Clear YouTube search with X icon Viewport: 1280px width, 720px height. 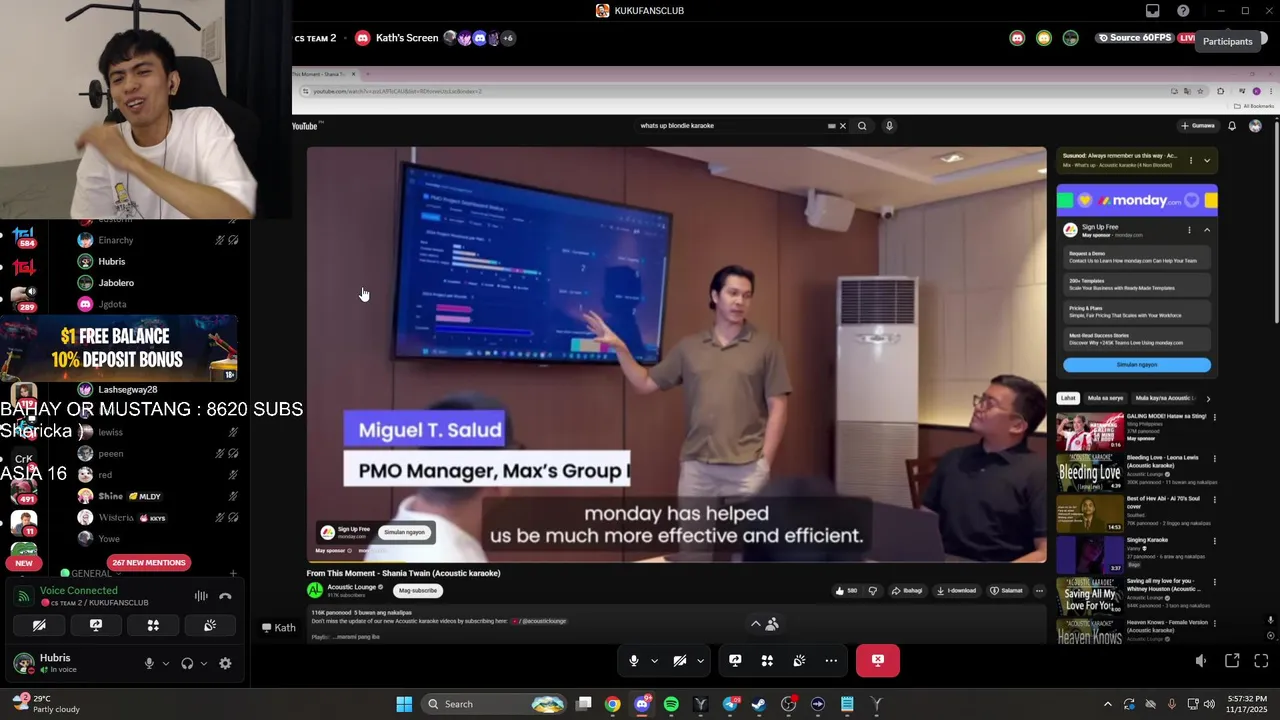[842, 126]
